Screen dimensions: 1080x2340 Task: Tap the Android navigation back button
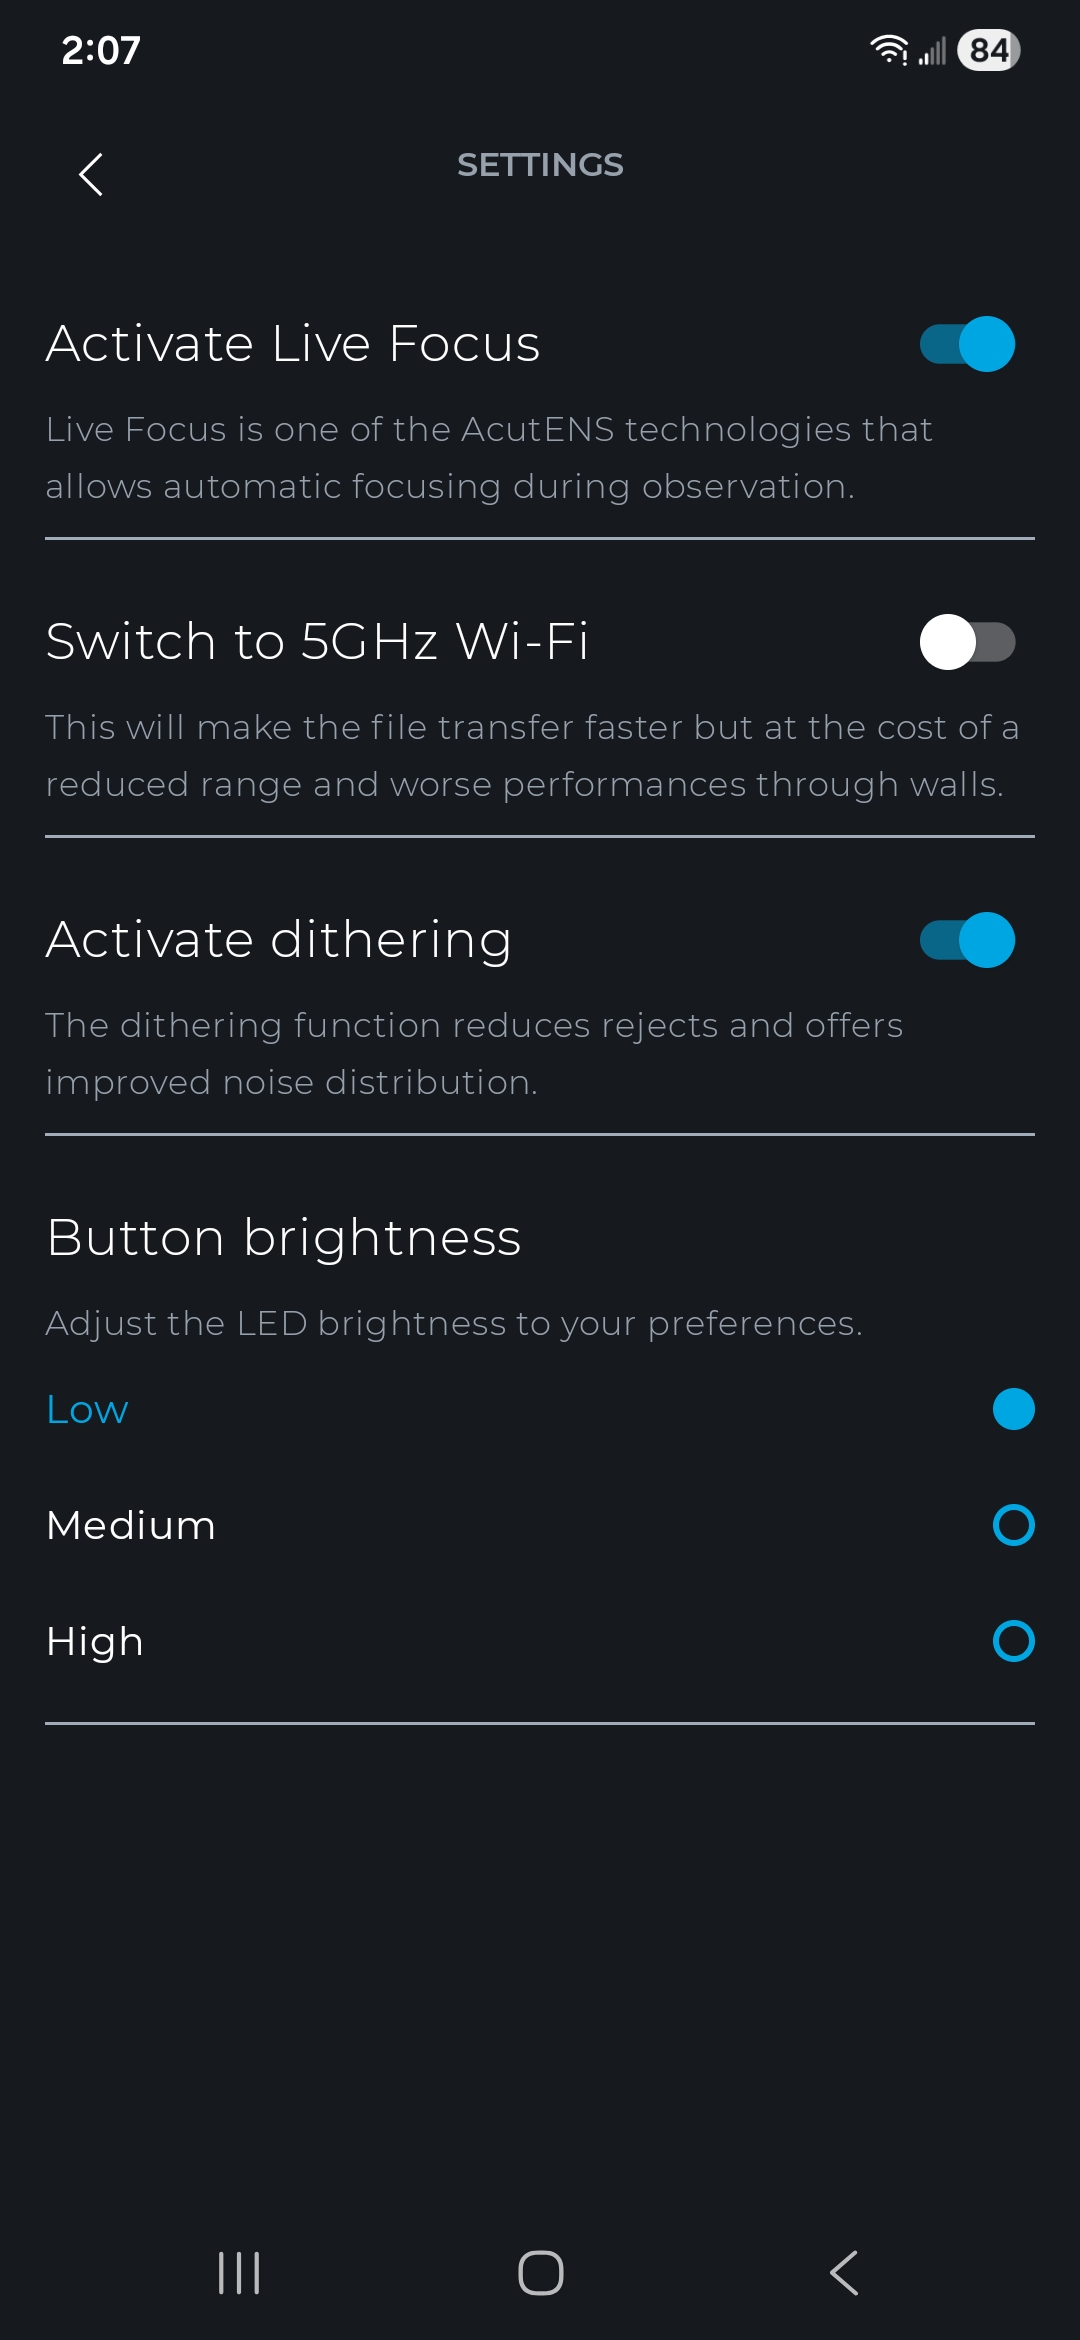click(x=844, y=2272)
